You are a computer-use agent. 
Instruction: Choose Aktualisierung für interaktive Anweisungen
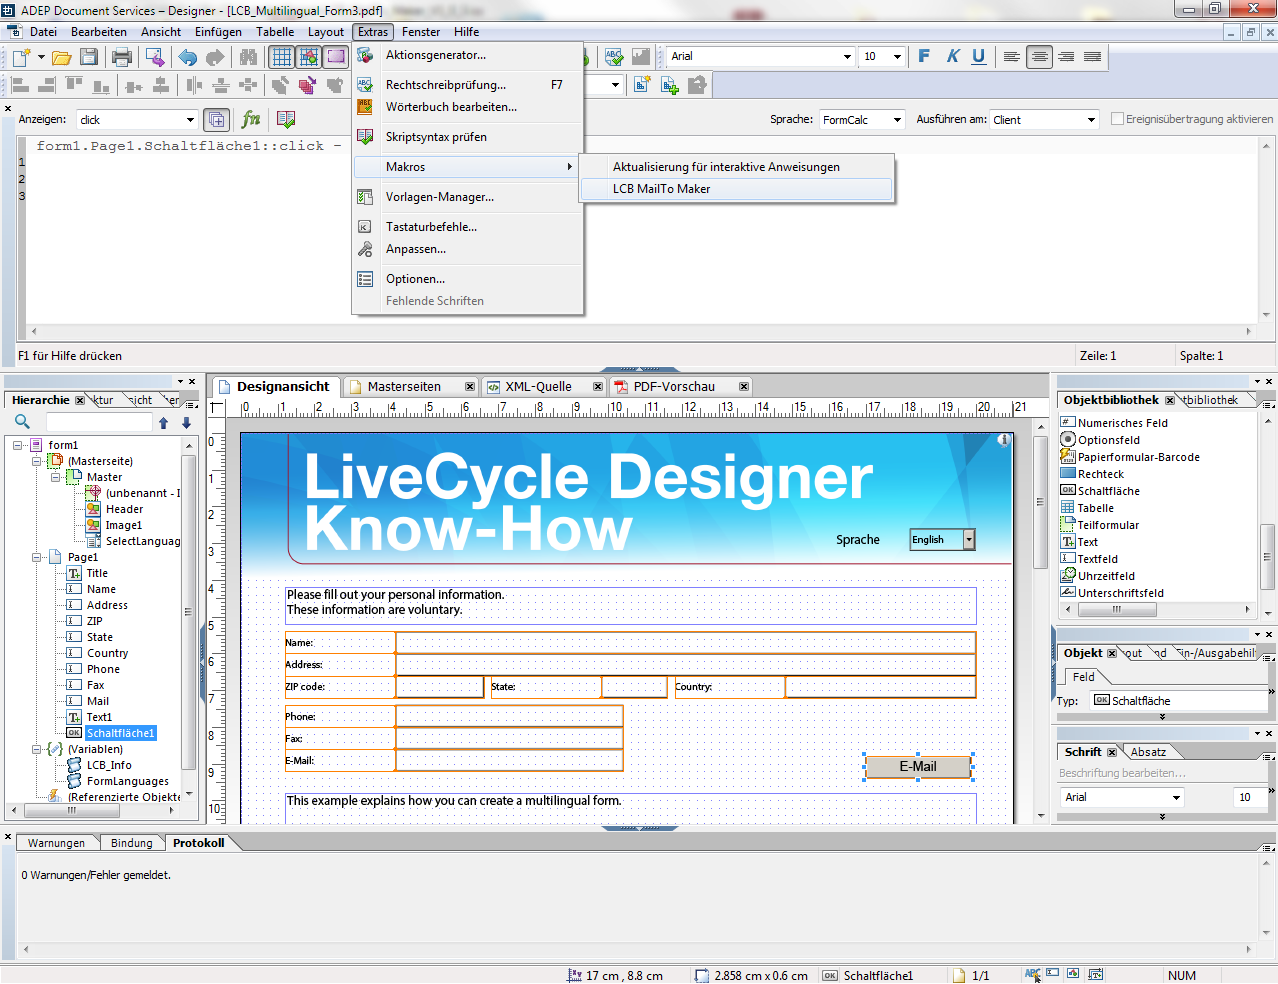(737, 167)
